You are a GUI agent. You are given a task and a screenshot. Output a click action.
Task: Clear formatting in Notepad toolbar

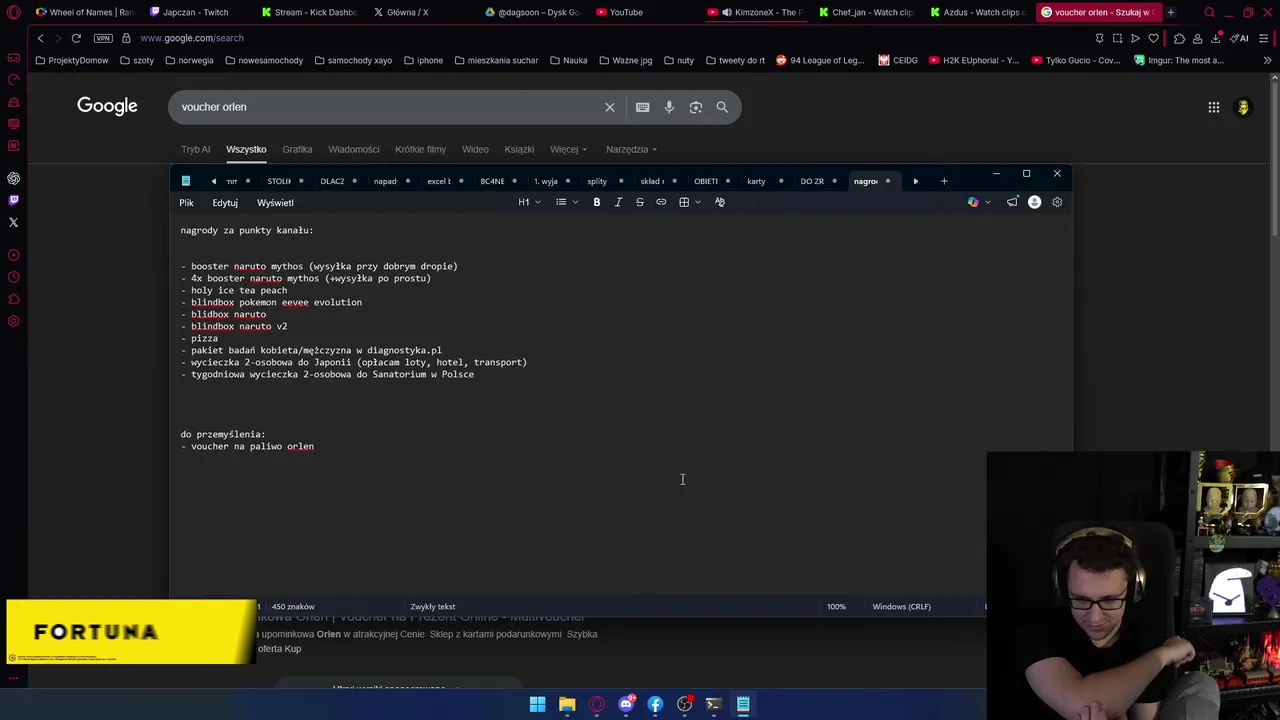pos(719,202)
